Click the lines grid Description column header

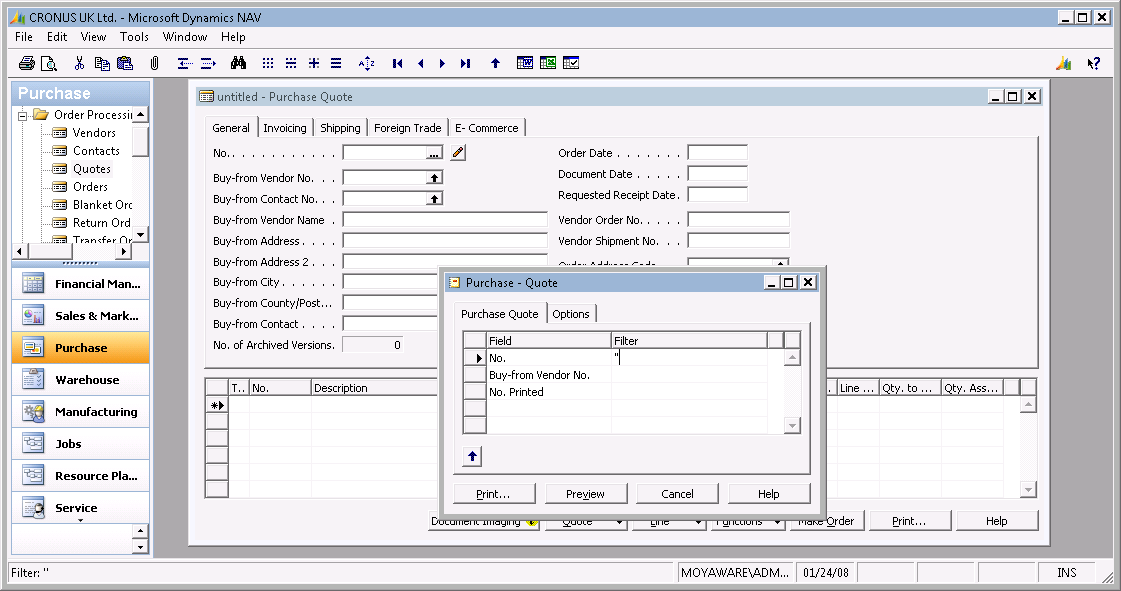(374, 388)
